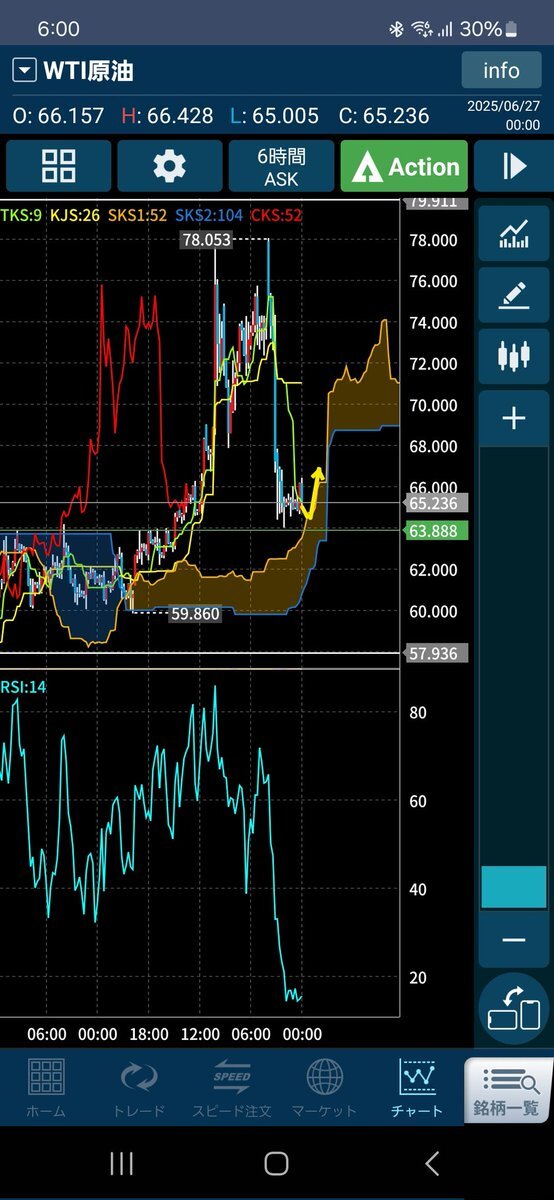The image size is (554, 1200).
Task: Zoom in with the plus button
Action: (x=514, y=418)
